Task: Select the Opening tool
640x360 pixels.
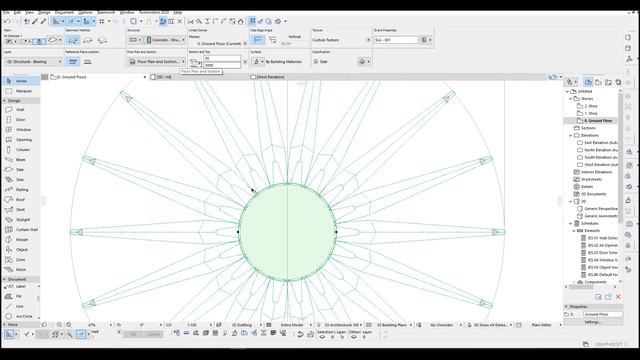Action: (x=20, y=140)
